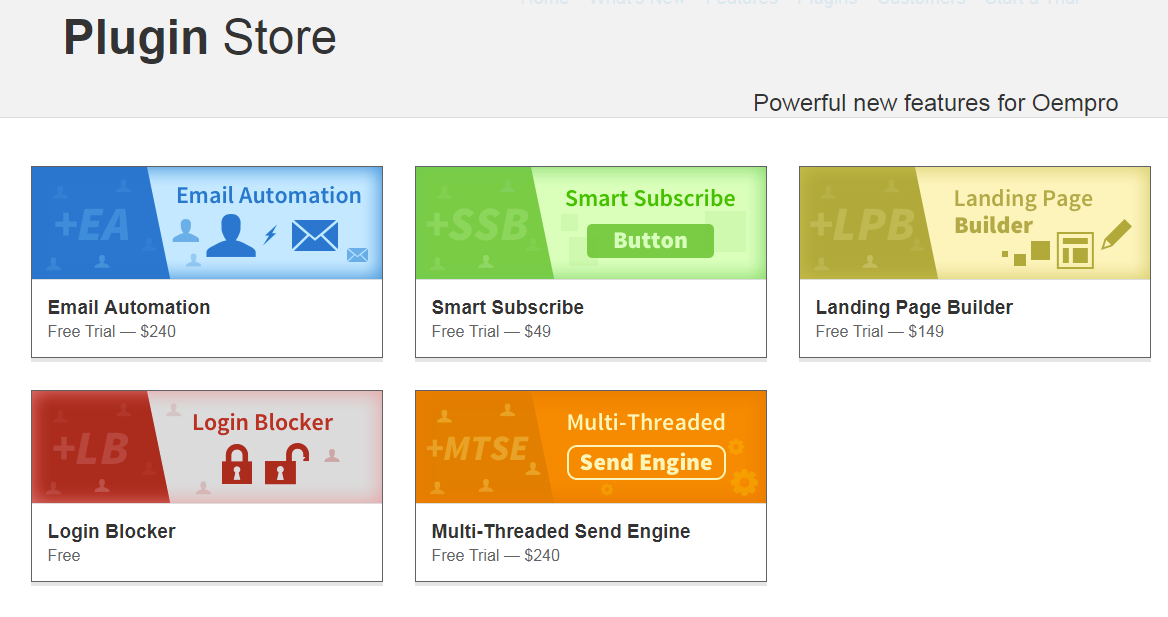Open the Multi-Threaded Send Engine title link

coord(561,531)
